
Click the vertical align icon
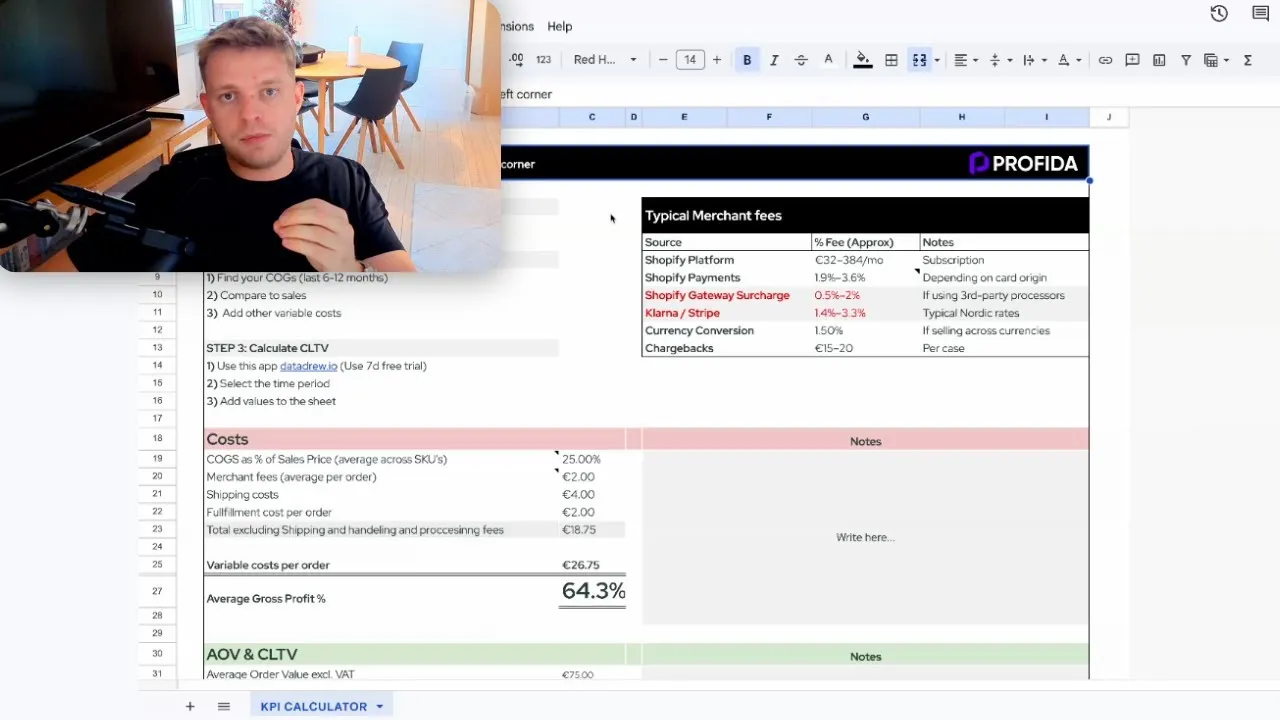(x=995, y=60)
